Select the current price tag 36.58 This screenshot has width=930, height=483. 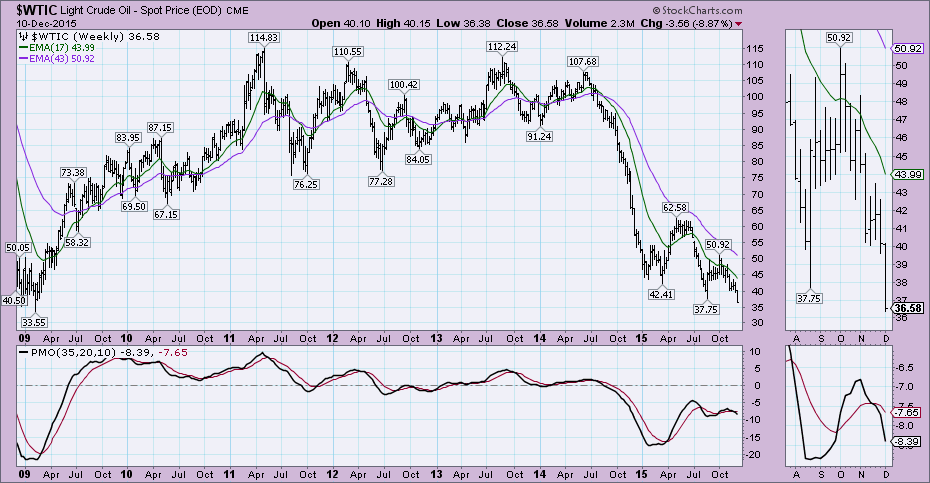908,309
